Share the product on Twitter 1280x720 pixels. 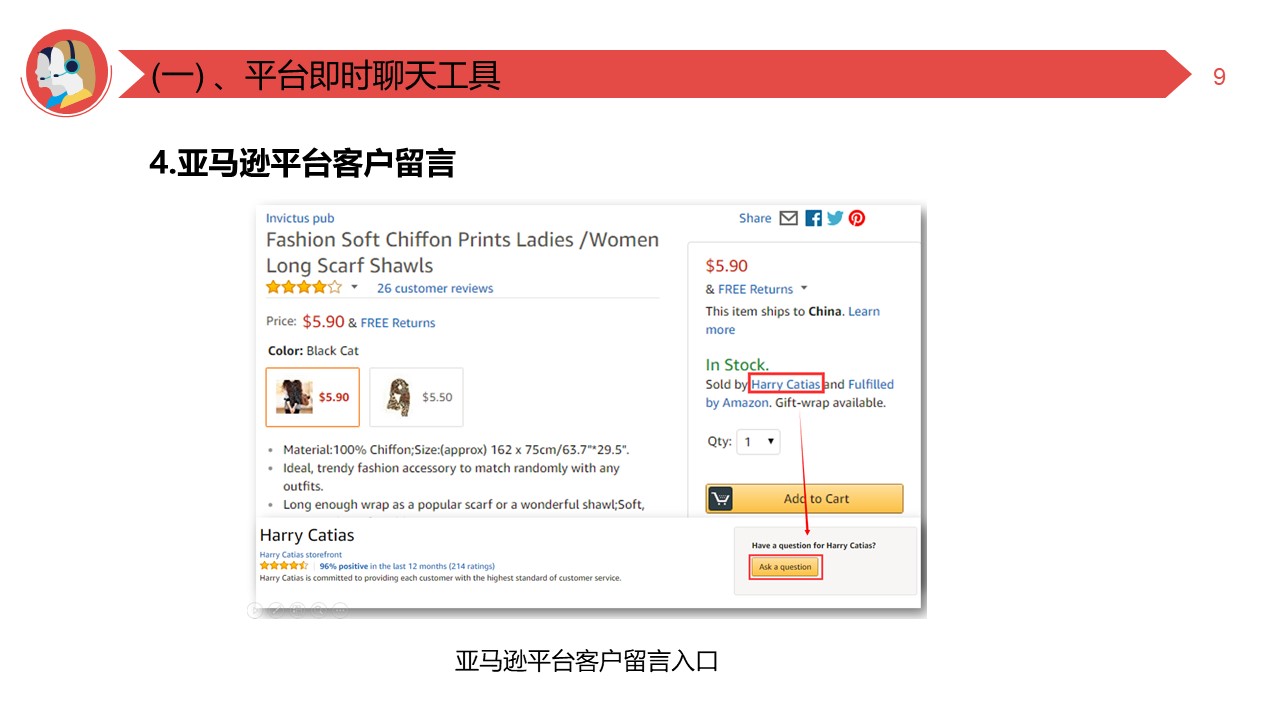coord(835,218)
